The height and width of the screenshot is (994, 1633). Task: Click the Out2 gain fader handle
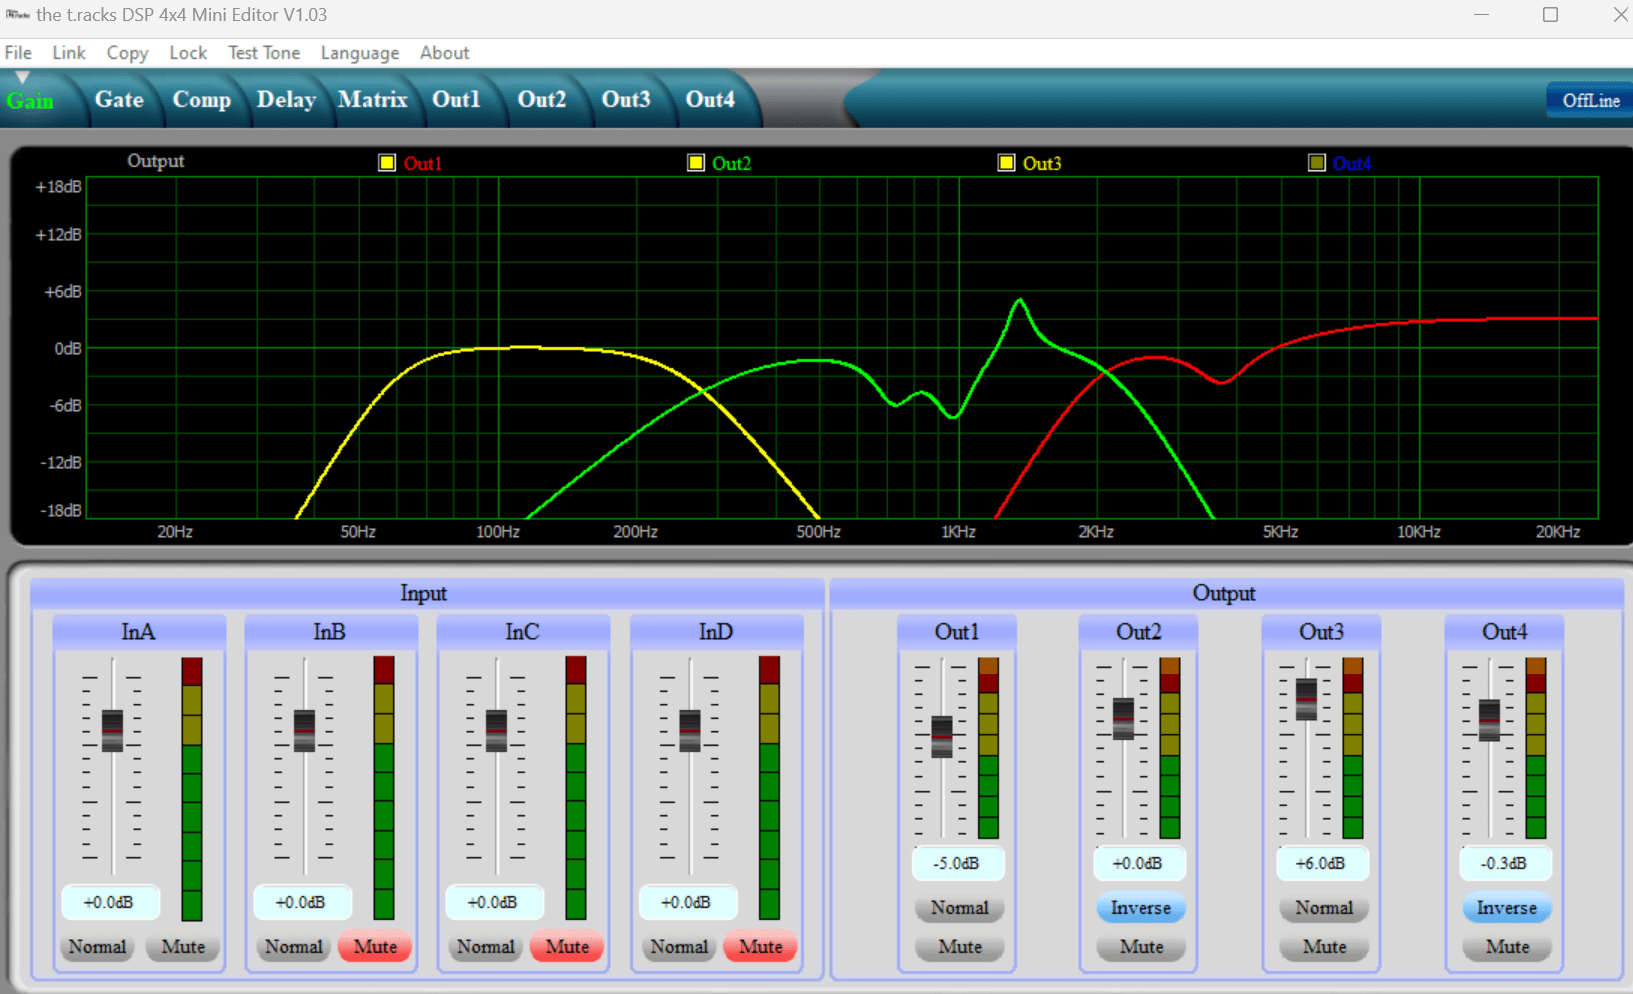1123,719
